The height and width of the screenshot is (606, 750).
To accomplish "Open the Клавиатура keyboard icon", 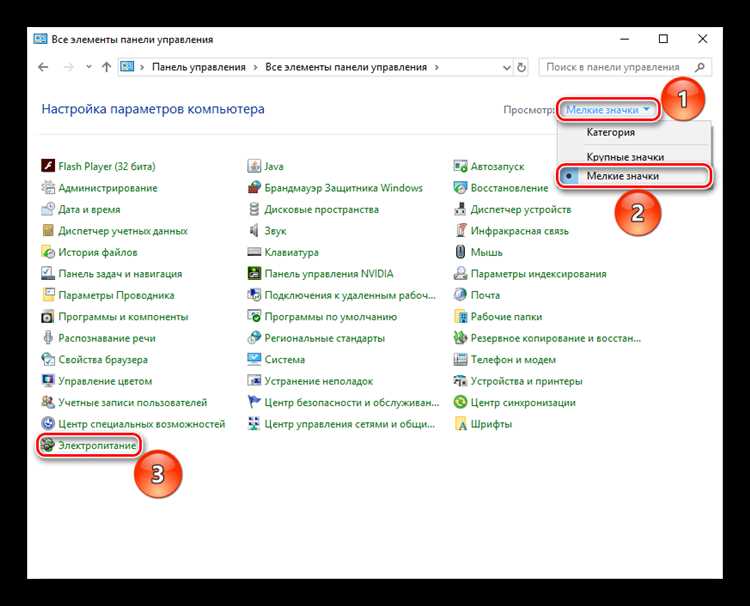I will (x=254, y=252).
